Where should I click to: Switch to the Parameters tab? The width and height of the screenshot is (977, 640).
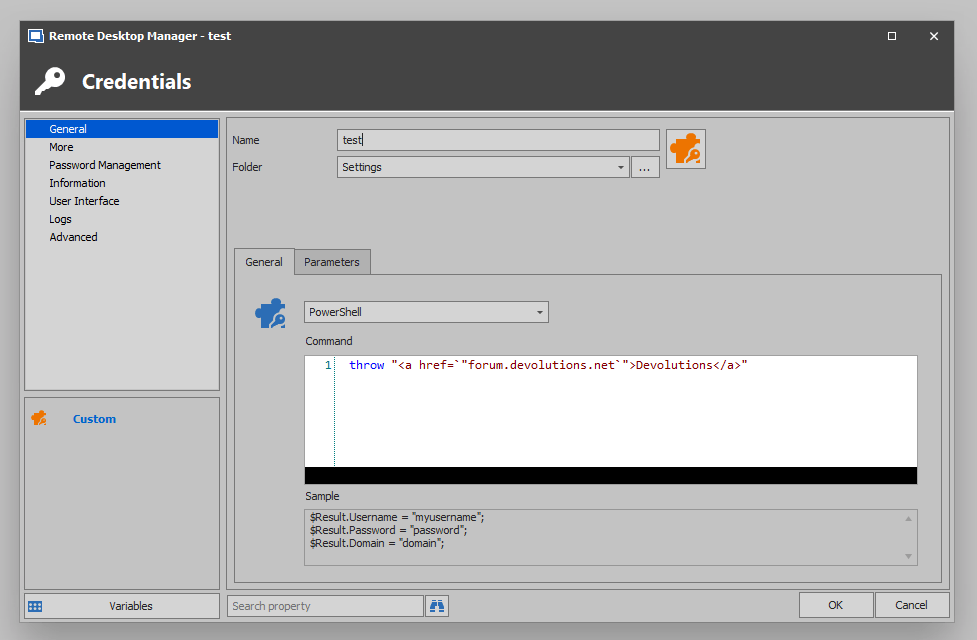pos(332,261)
